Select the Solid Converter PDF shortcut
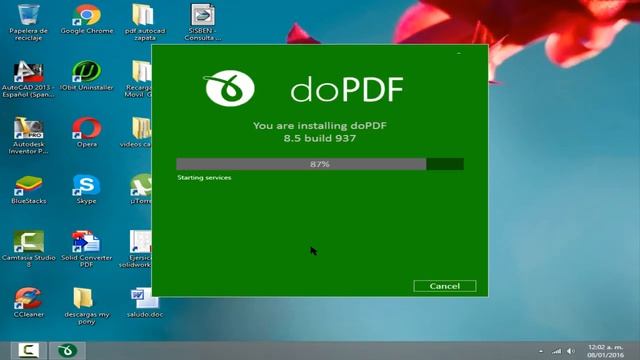Screen dimensions: 640x360 tap(87, 249)
